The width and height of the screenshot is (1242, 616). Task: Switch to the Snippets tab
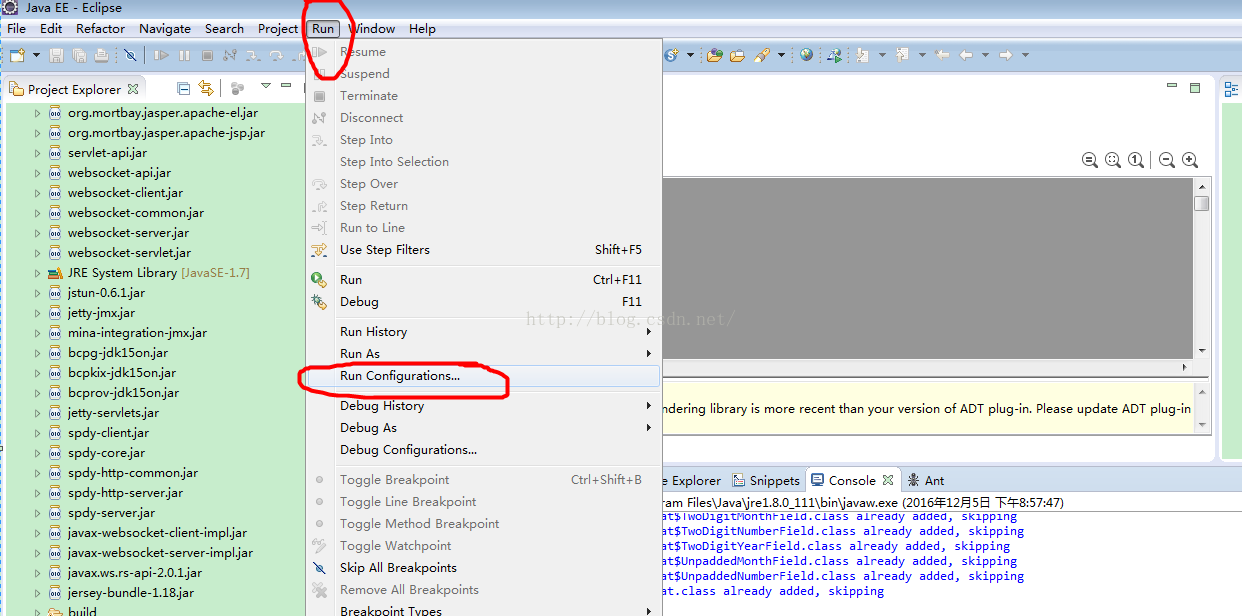(x=766, y=480)
